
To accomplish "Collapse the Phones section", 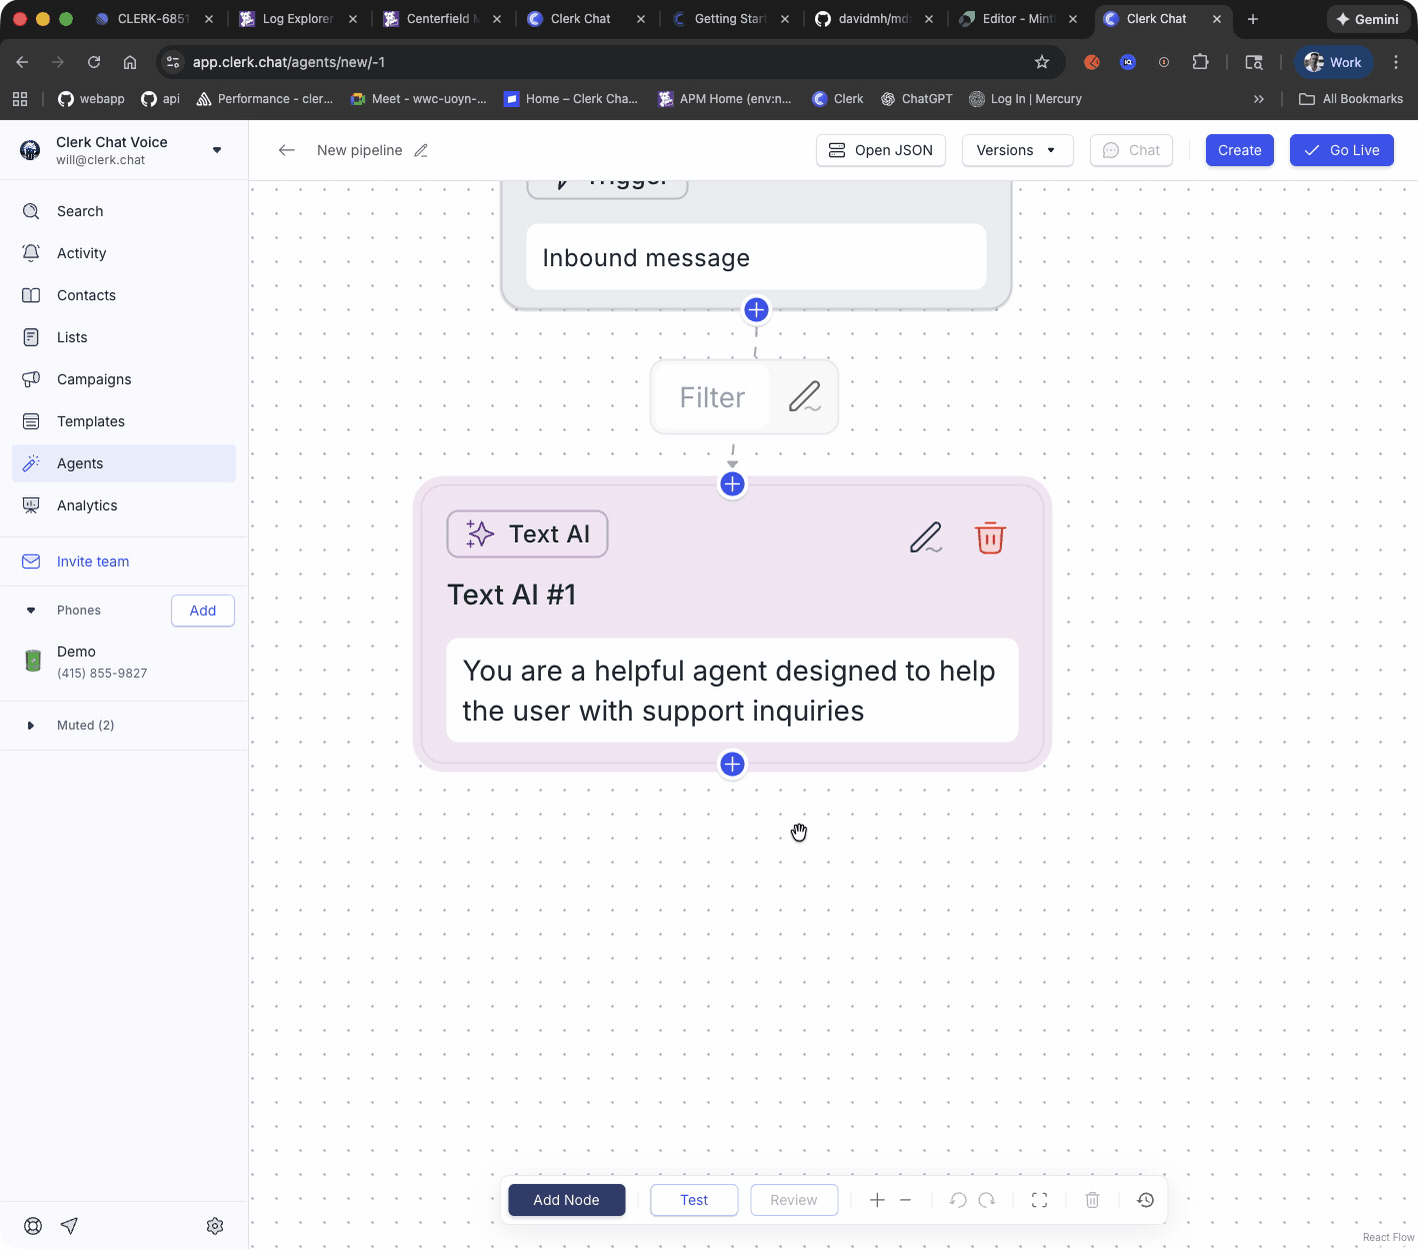I will (31, 610).
